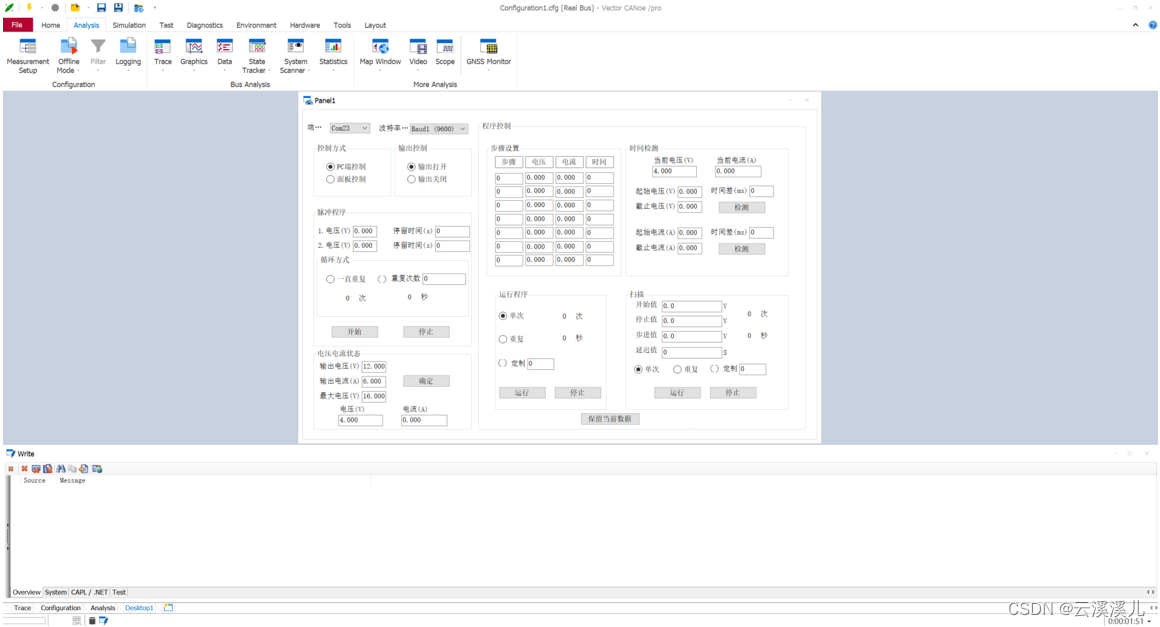Open the File menu
The width and height of the screenshot is (1160, 627).
17,25
